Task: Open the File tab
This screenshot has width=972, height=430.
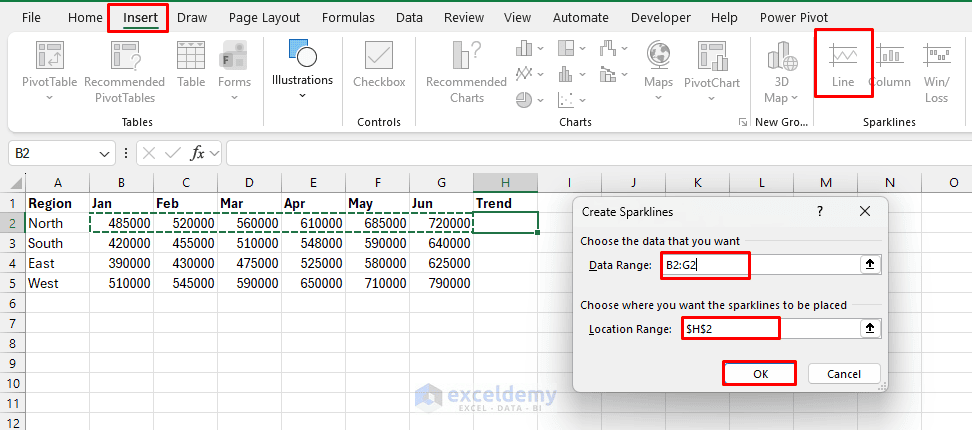Action: click(31, 17)
